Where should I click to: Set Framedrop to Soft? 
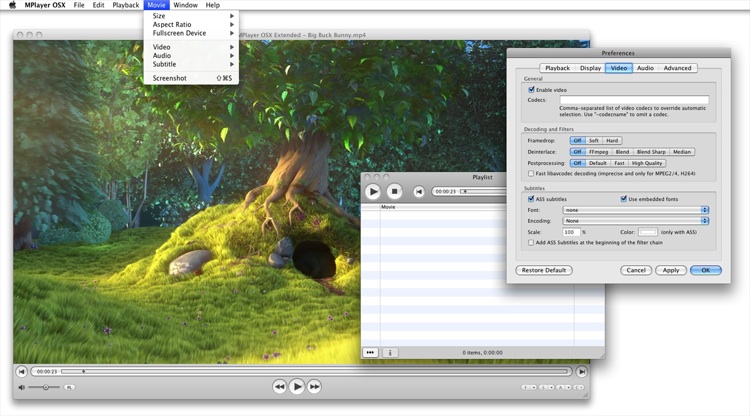[594, 141]
